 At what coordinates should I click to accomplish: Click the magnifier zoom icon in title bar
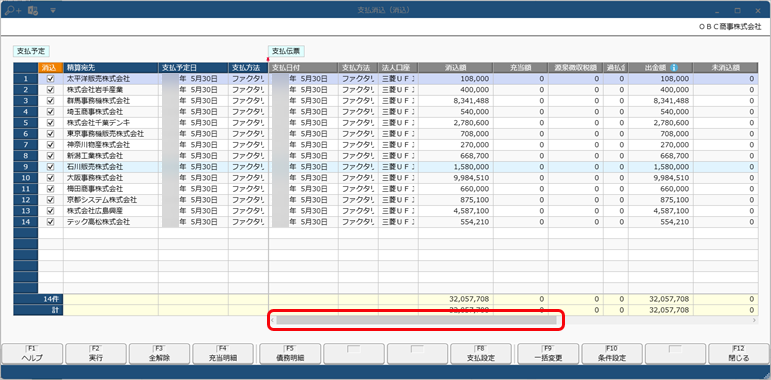point(13,10)
